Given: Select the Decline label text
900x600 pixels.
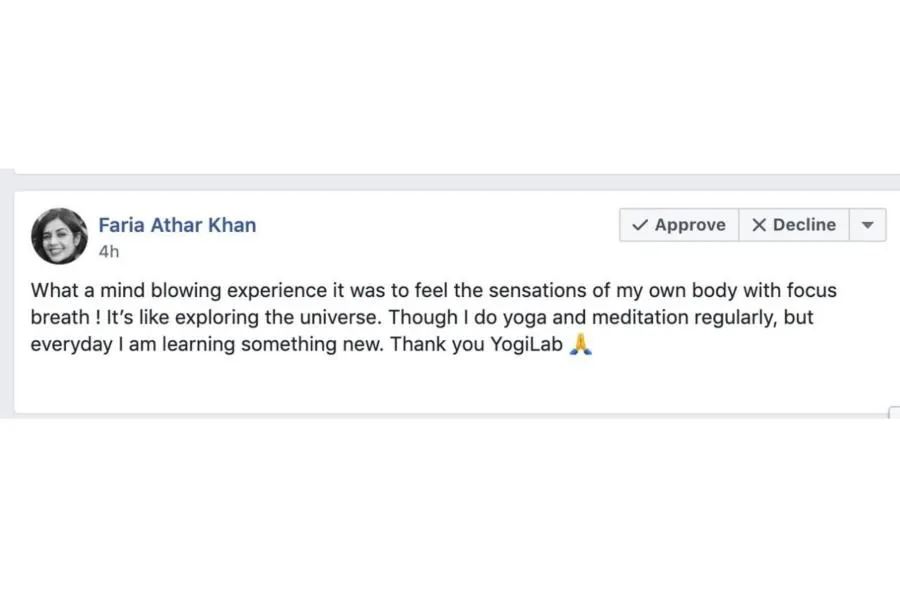Looking at the screenshot, I should [804, 225].
